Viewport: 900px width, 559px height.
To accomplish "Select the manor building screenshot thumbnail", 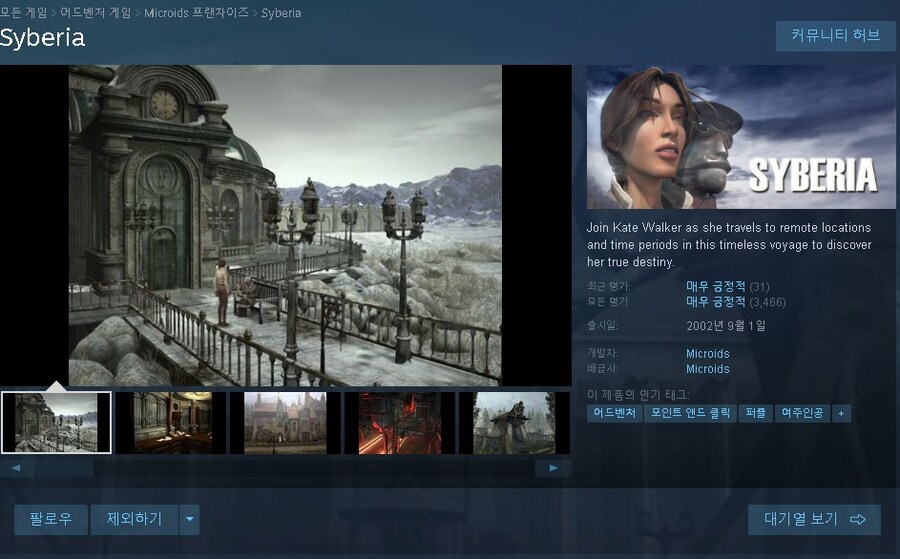I will [285, 423].
